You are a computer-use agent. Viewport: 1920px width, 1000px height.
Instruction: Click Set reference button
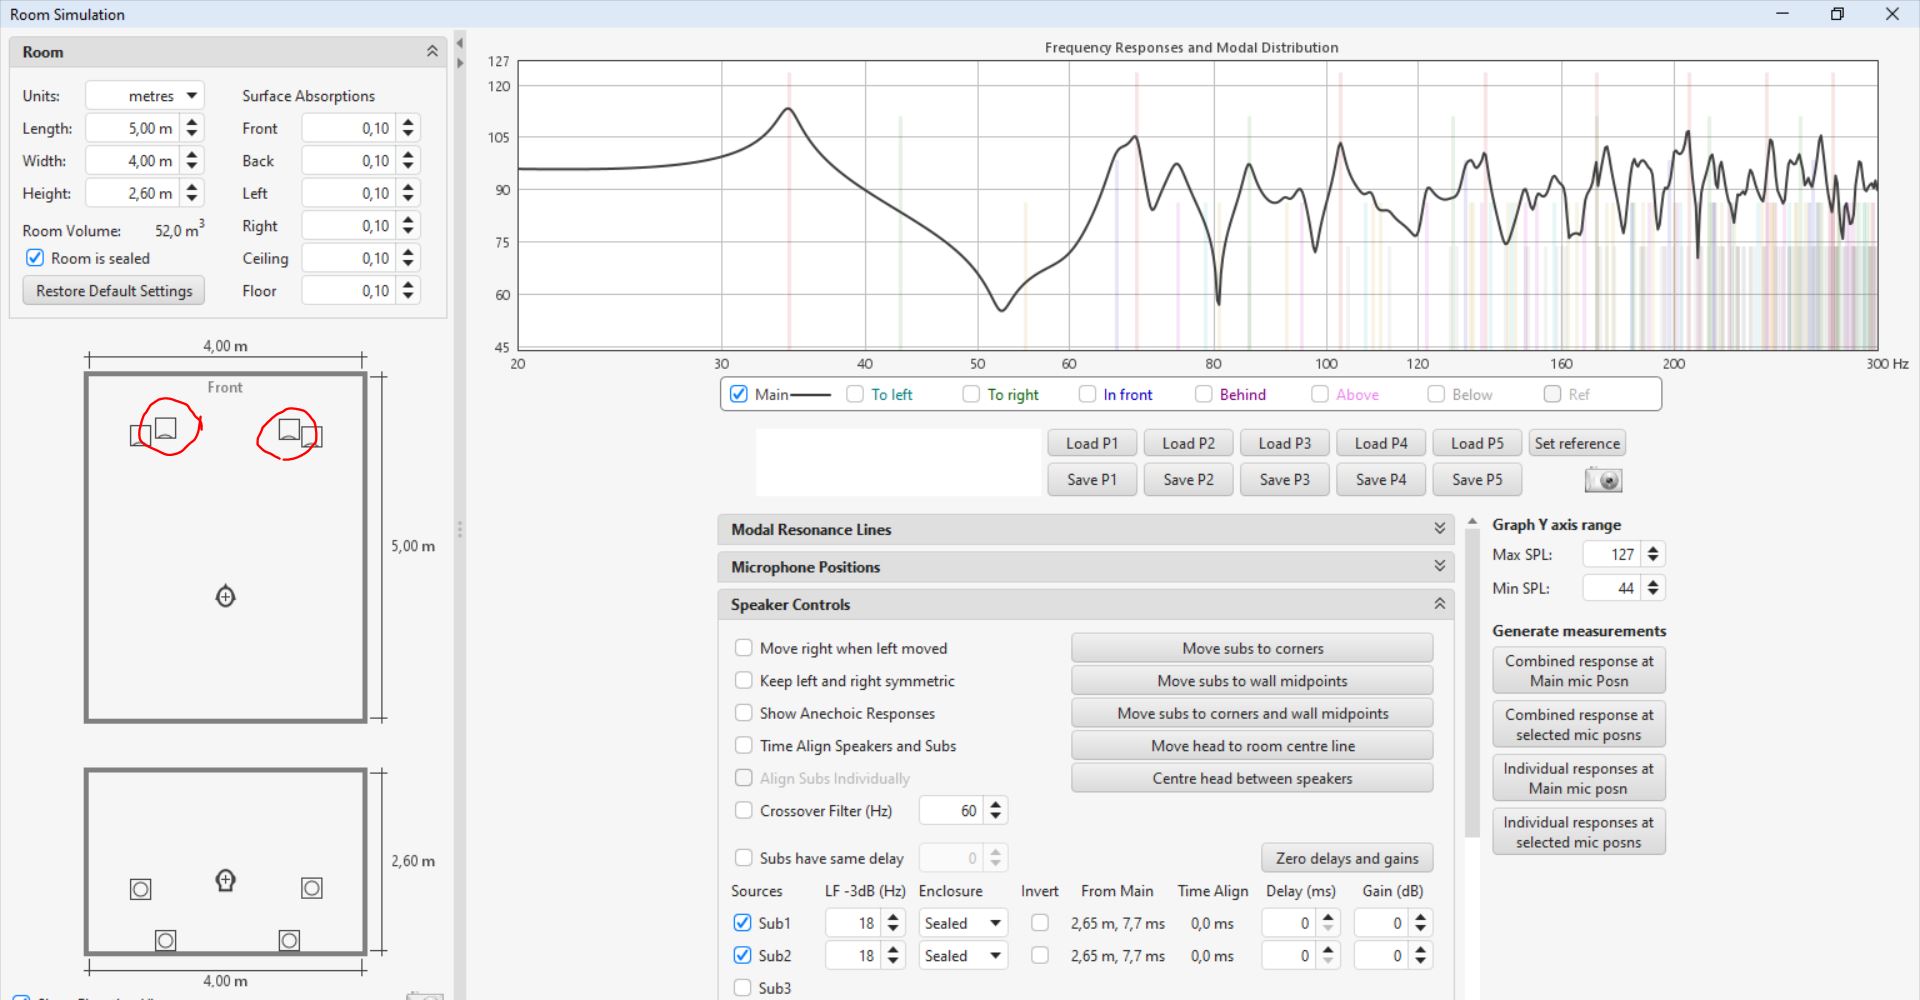pos(1577,443)
